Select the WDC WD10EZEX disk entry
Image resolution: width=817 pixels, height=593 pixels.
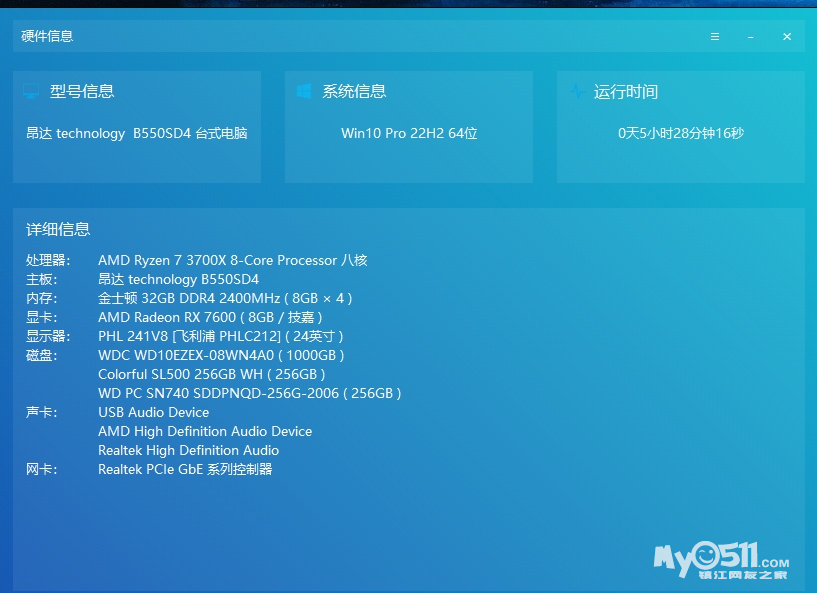pyautogui.click(x=221, y=355)
